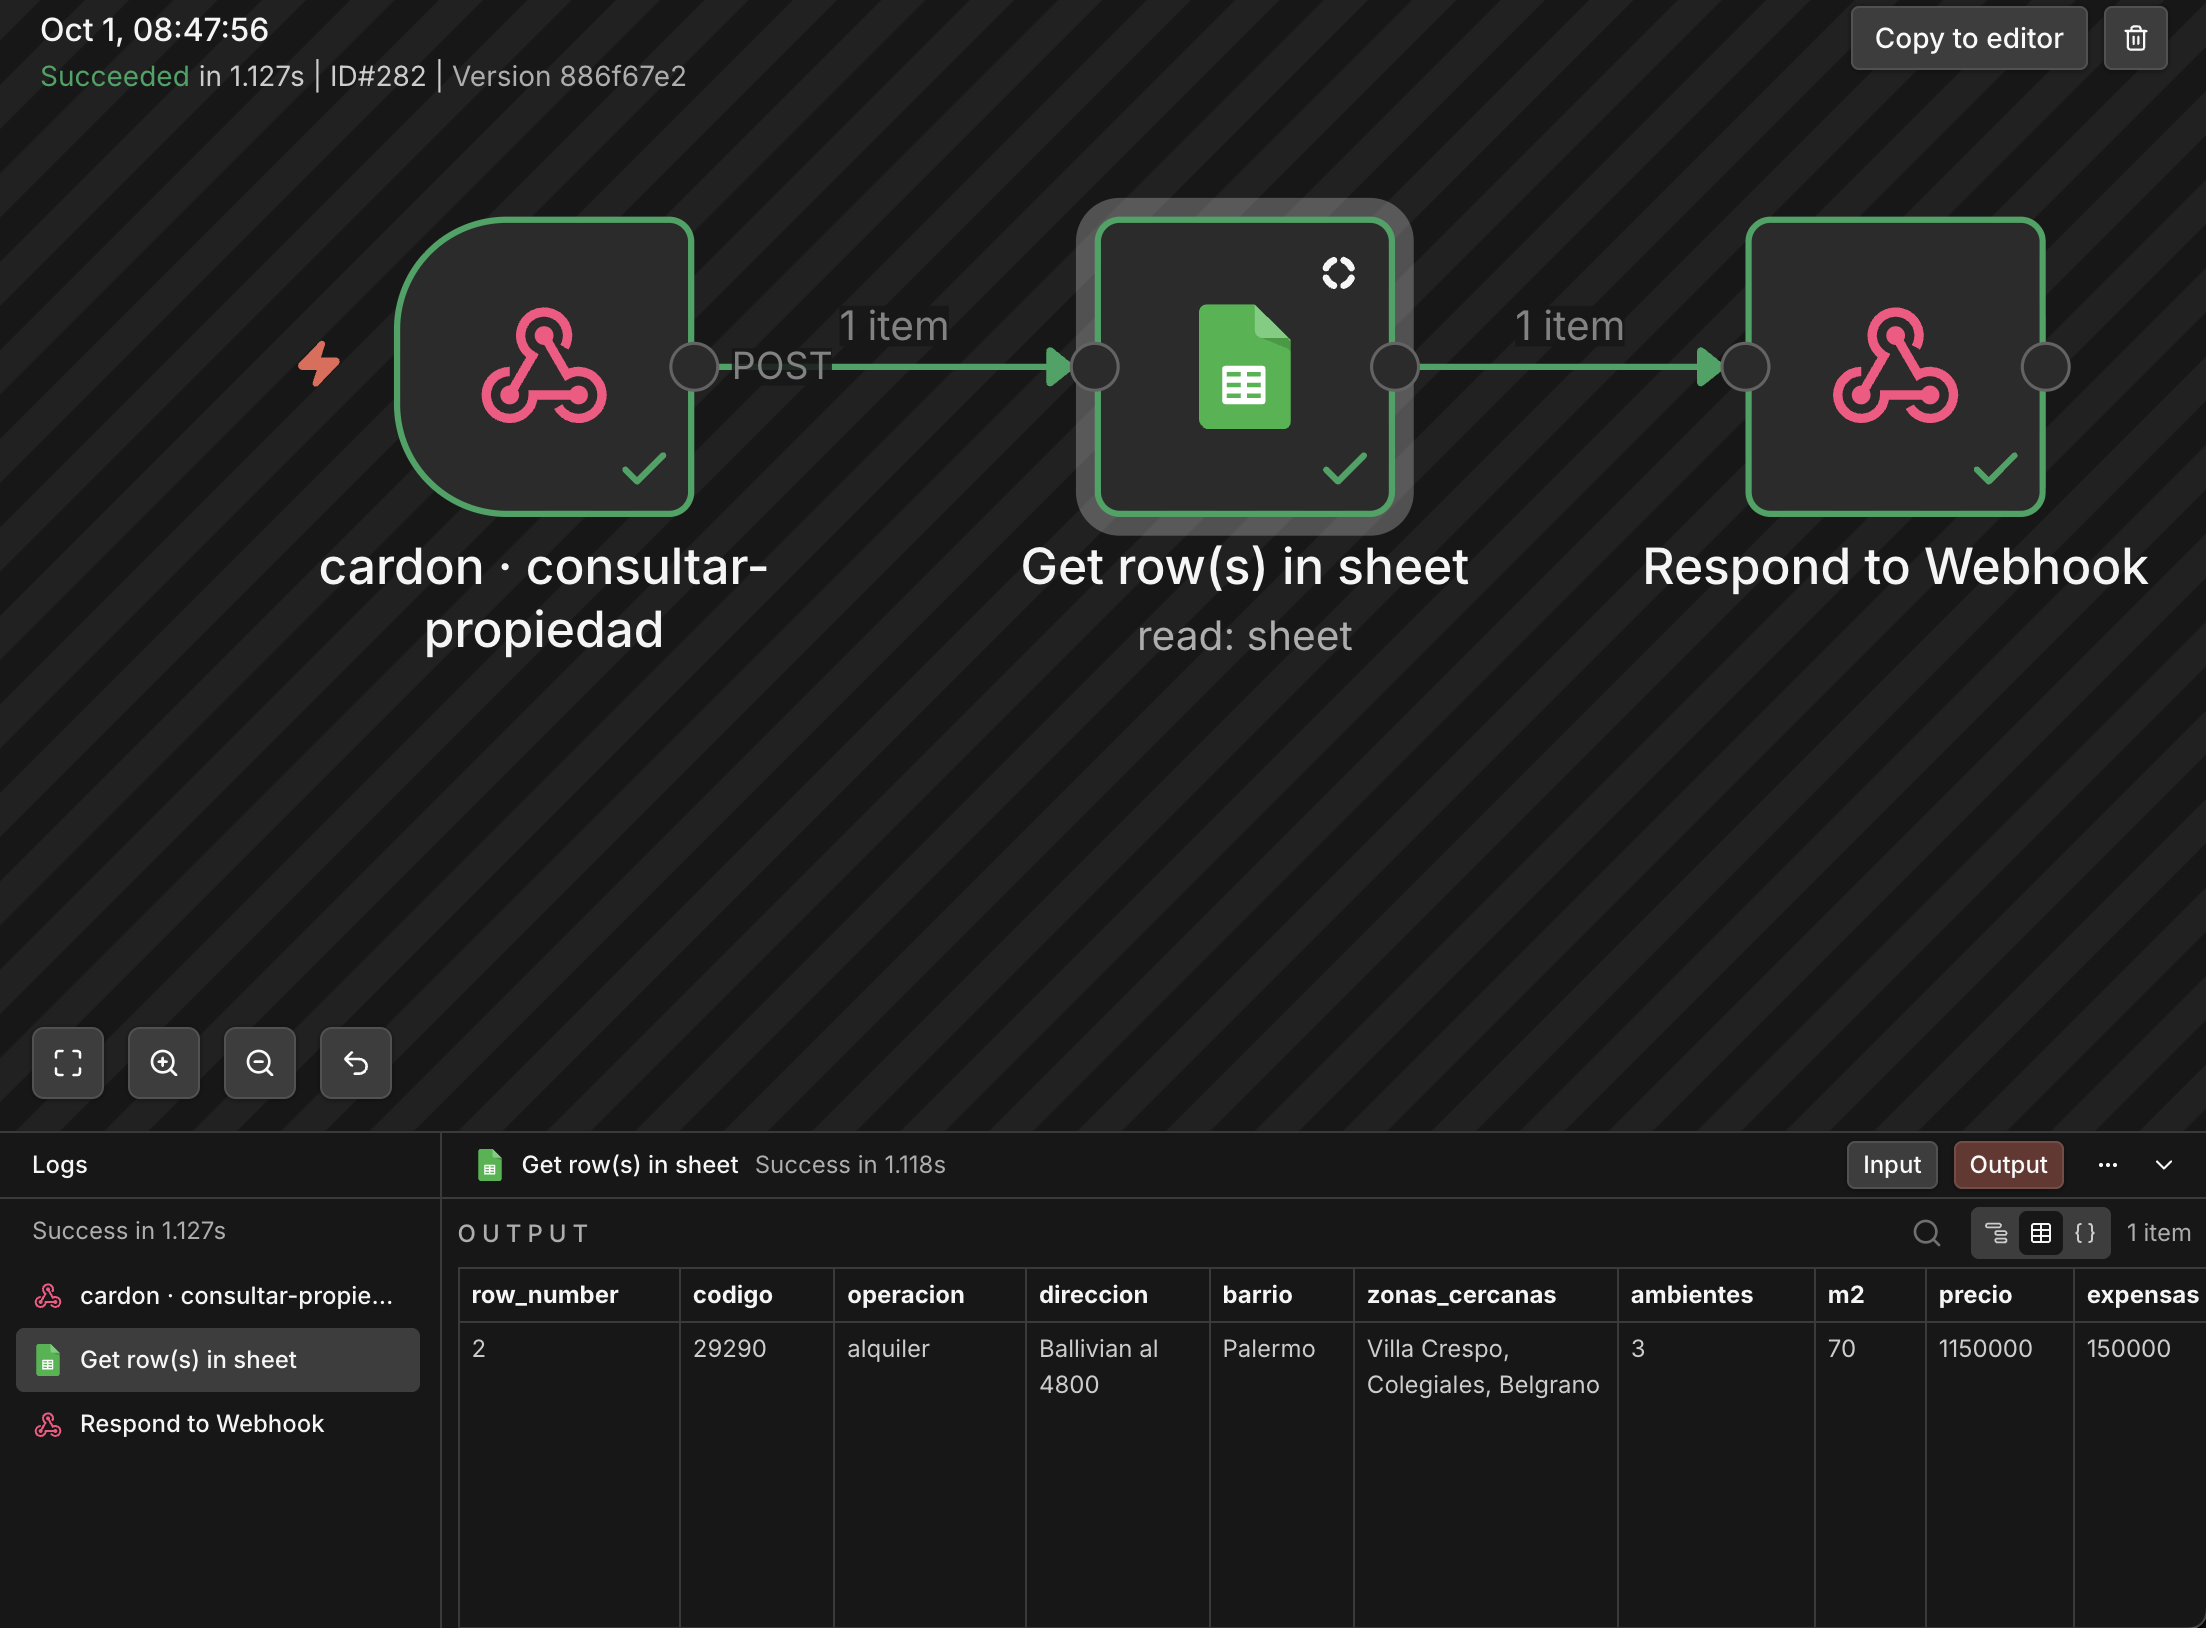This screenshot has height=1628, width=2206.
Task: Search the output data with the magnifier icon
Action: [1926, 1233]
